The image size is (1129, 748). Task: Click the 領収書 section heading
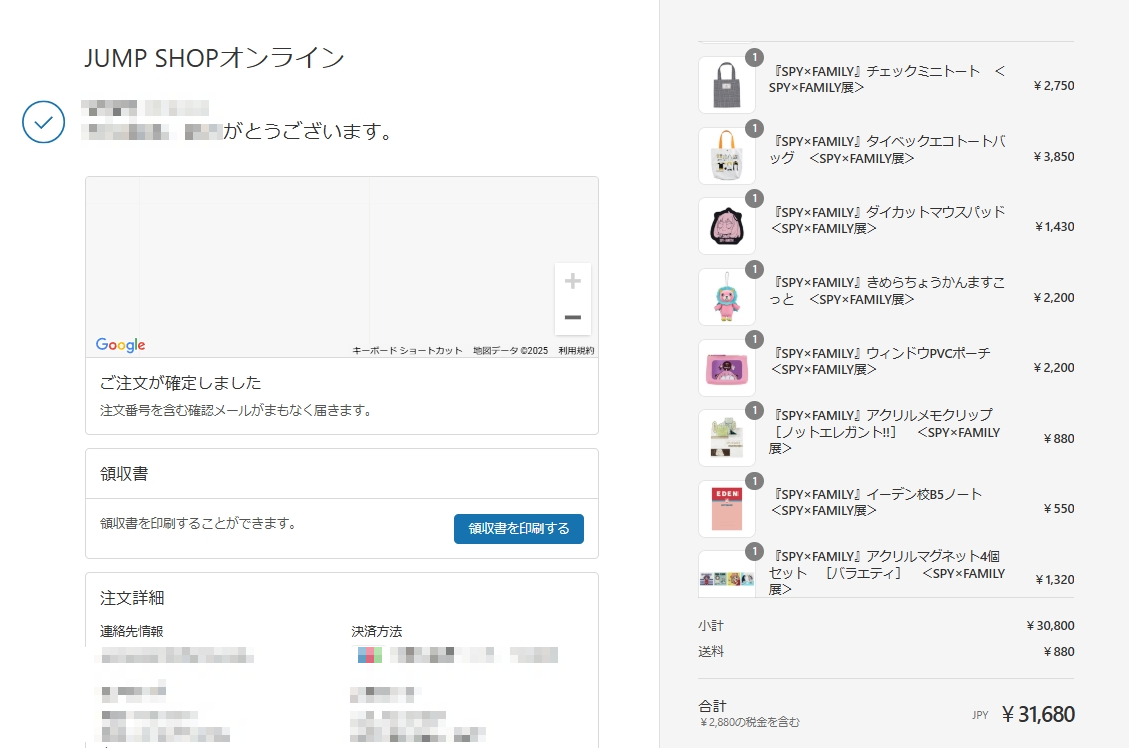pos(124,474)
